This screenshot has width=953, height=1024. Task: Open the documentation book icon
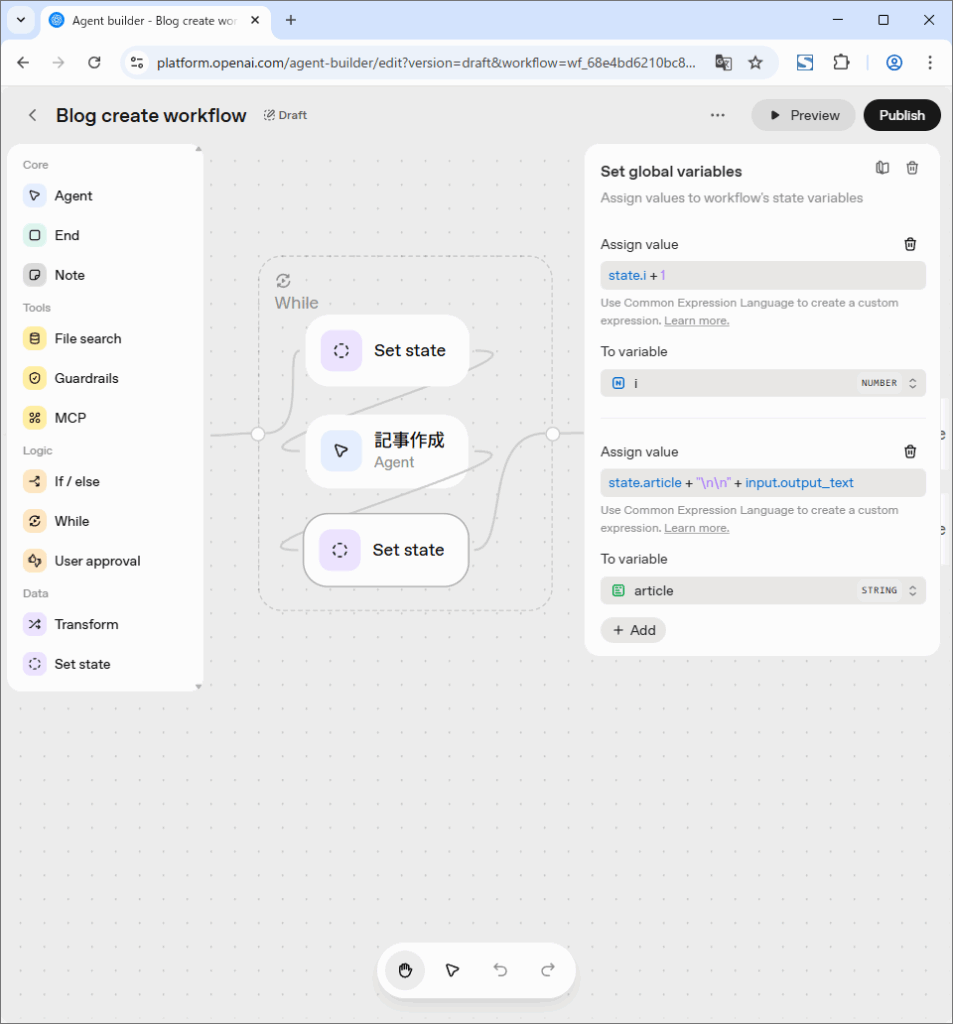(882, 168)
